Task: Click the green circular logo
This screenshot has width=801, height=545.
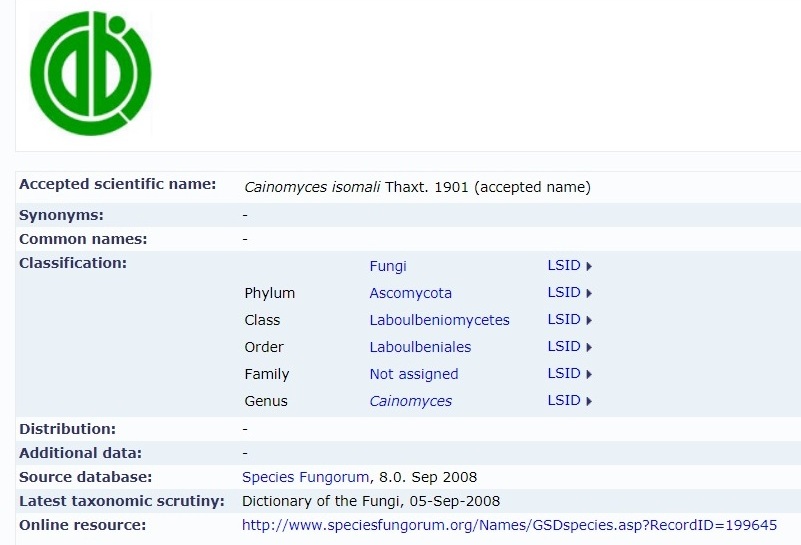Action: (x=90, y=73)
